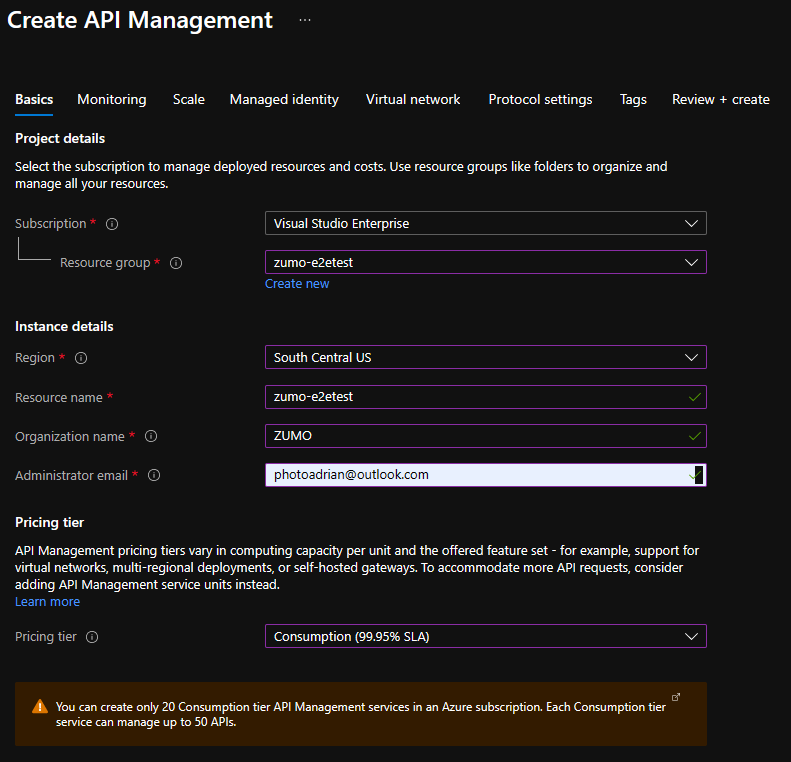Click the warning triangle icon in banner
791x762 pixels.
pos(40,707)
